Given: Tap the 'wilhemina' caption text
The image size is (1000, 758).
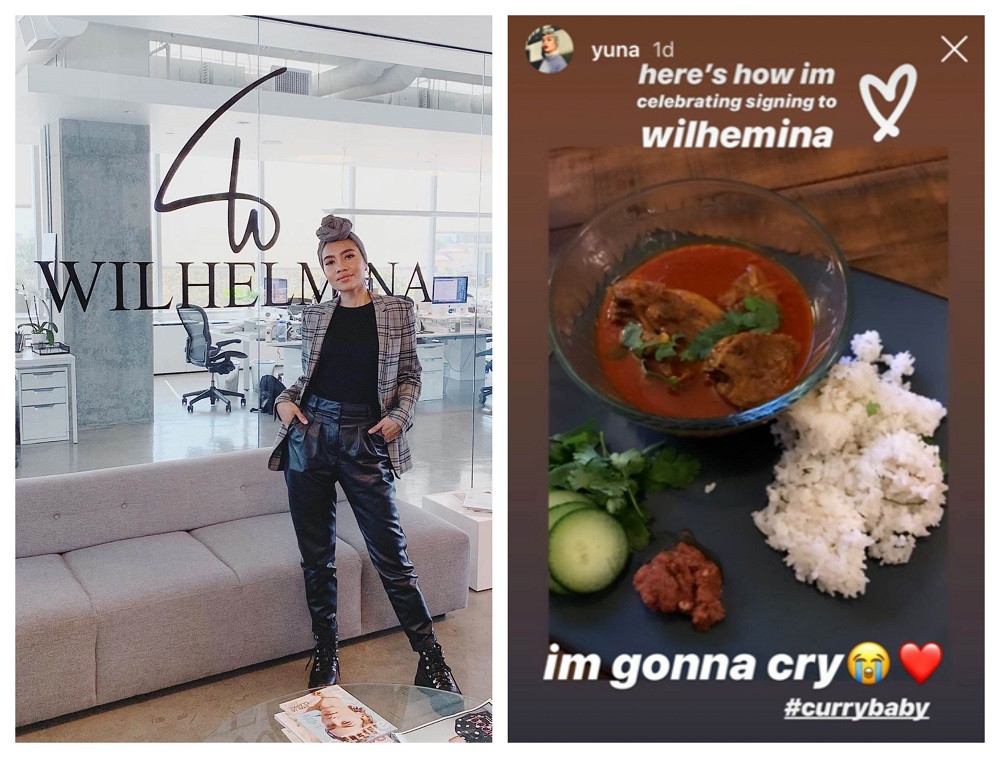Looking at the screenshot, I should coord(737,134).
